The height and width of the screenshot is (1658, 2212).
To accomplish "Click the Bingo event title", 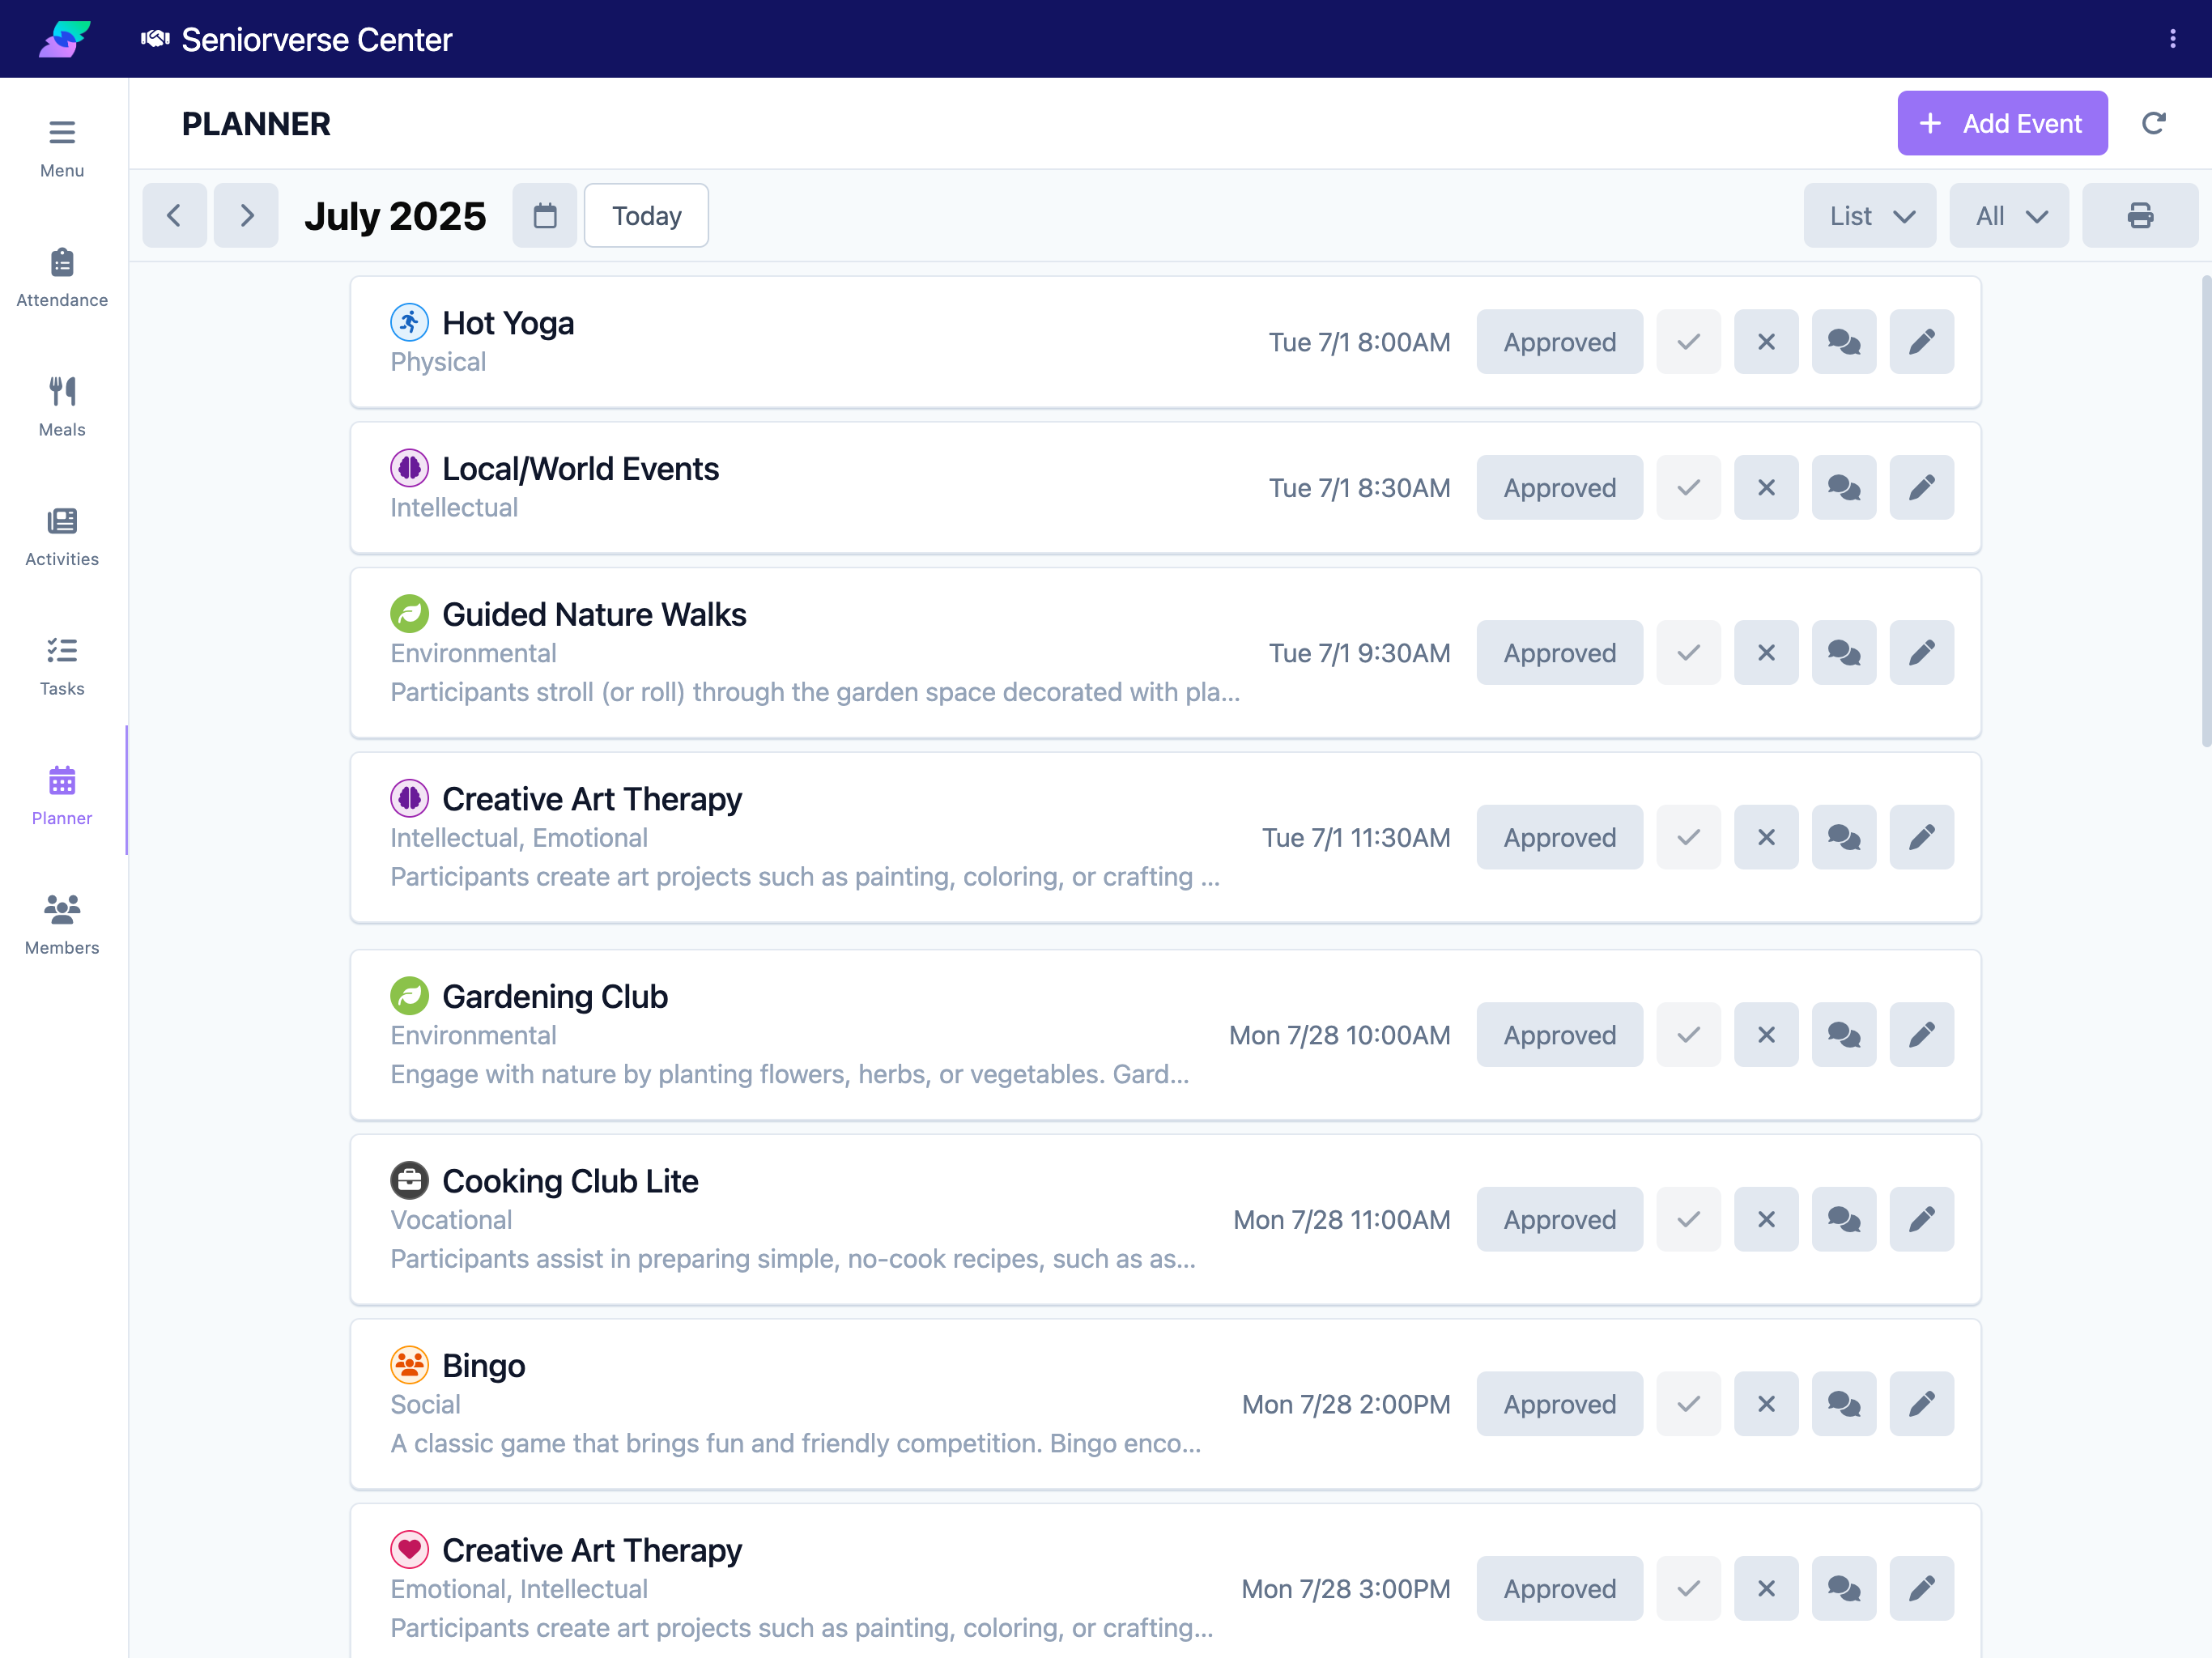I will (483, 1365).
